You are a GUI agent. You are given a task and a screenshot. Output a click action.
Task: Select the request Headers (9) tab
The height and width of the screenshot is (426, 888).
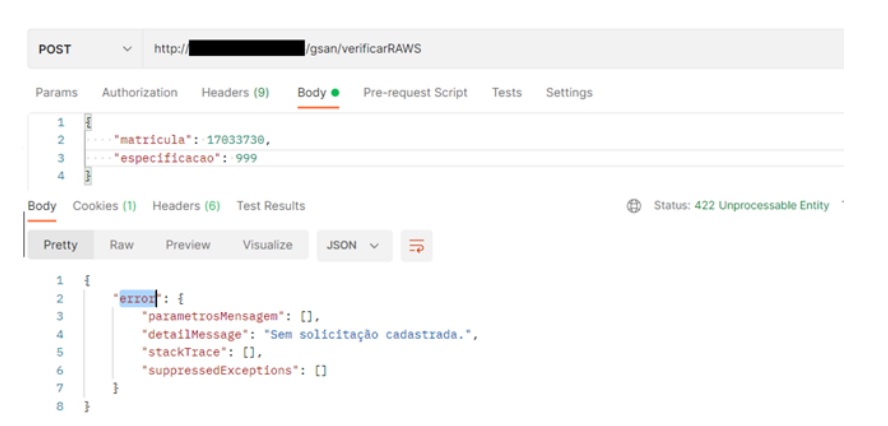tap(235, 93)
